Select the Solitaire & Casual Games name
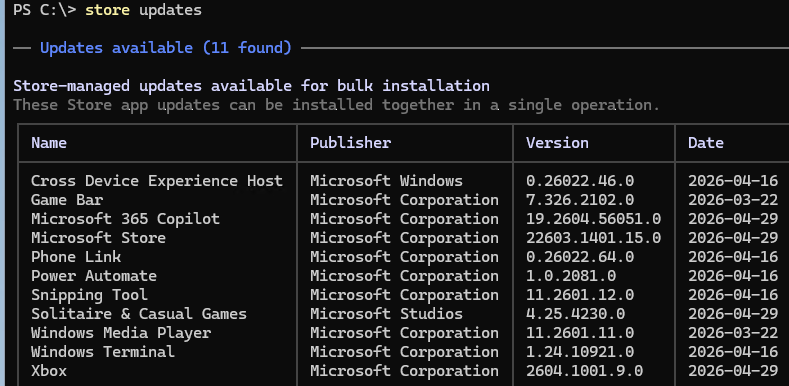This screenshot has width=789, height=386. [x=139, y=314]
